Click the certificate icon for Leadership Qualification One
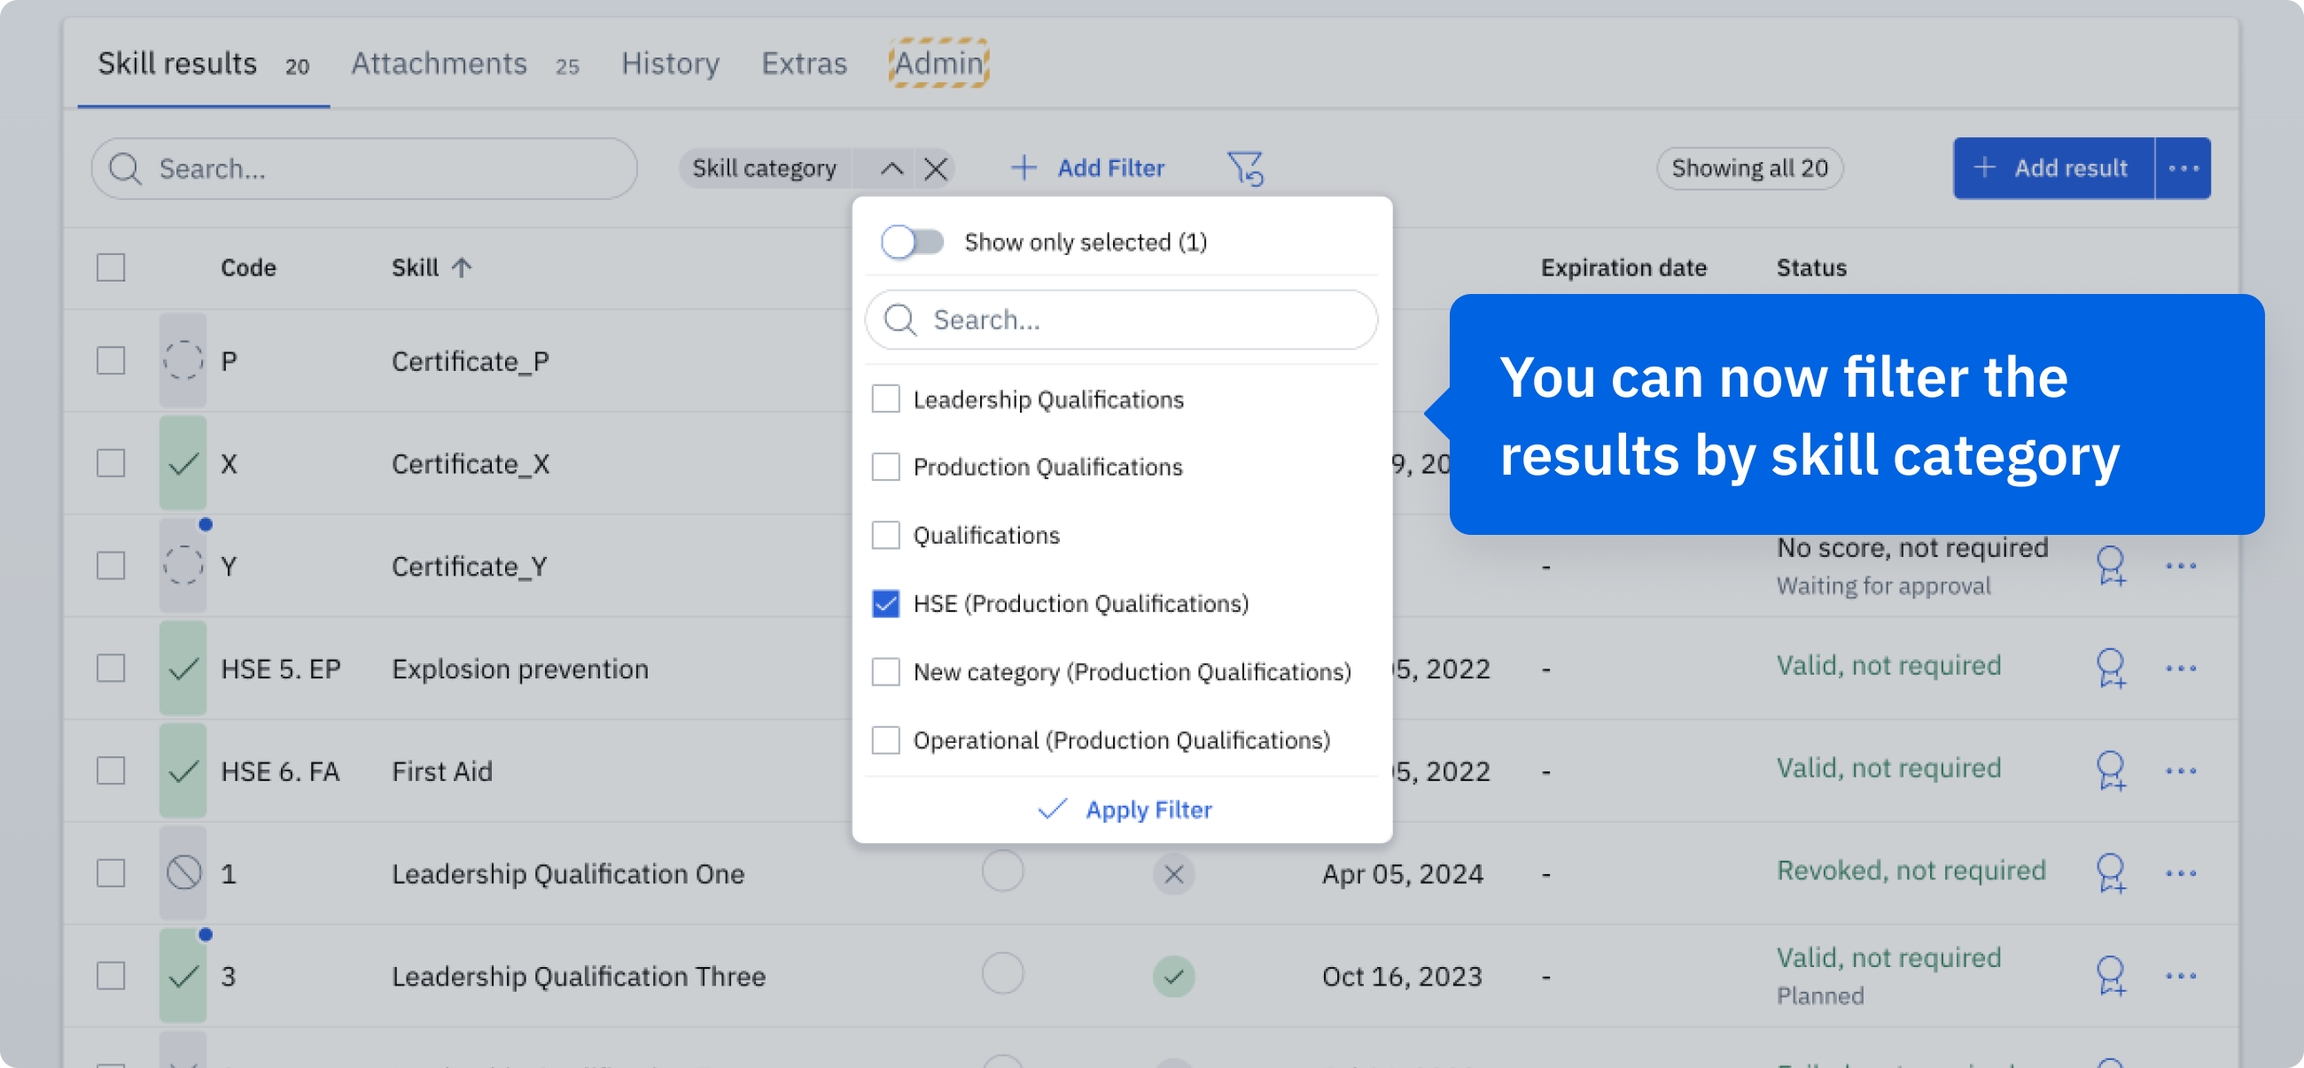The width and height of the screenshot is (2304, 1068). pos(2110,873)
